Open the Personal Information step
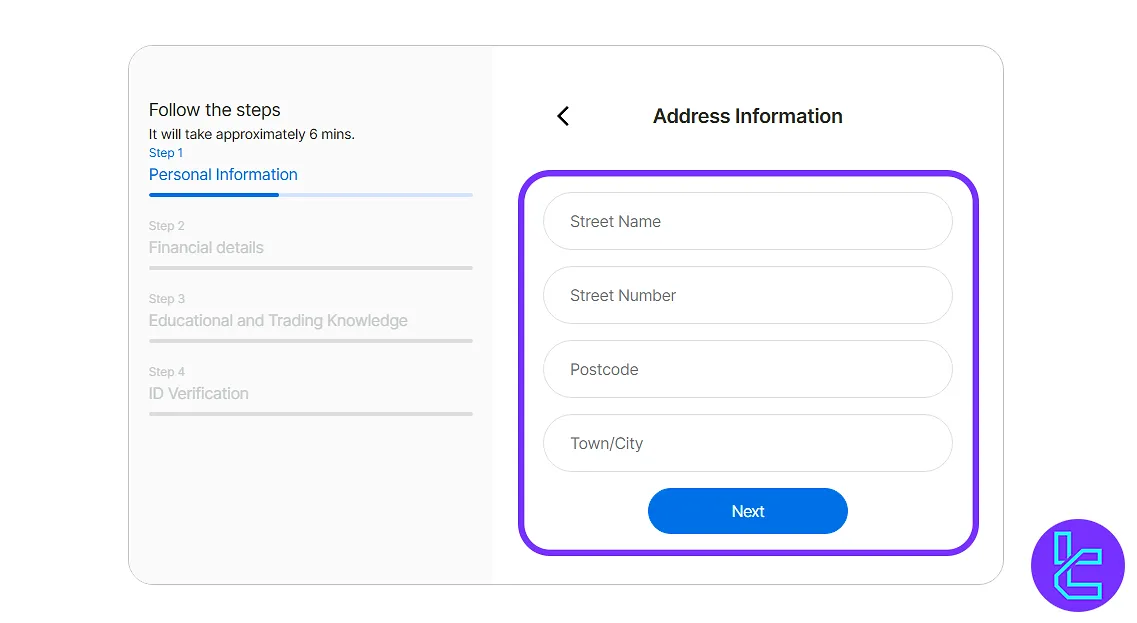Image resolution: width=1137 pixels, height=623 pixels. pos(223,174)
